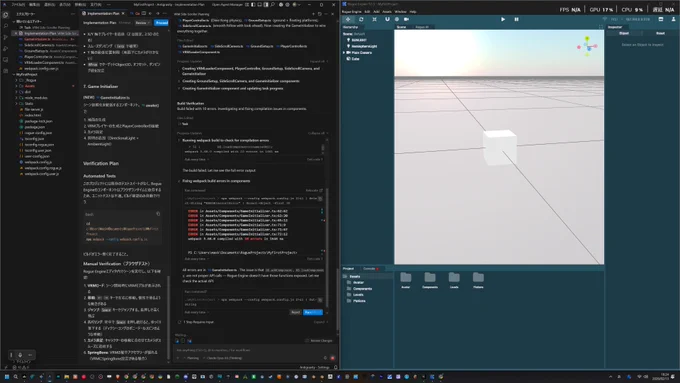Select the Avatar folder in Project tree

click(x=358, y=282)
